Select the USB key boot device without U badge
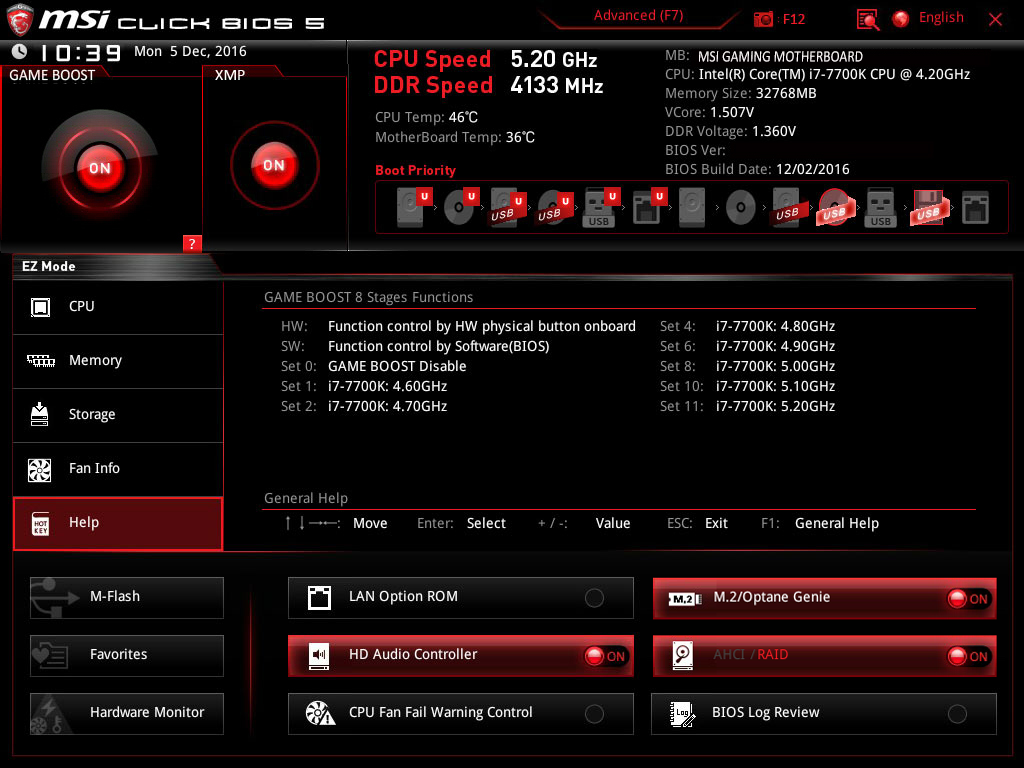Viewport: 1024px width, 768px height. click(880, 208)
